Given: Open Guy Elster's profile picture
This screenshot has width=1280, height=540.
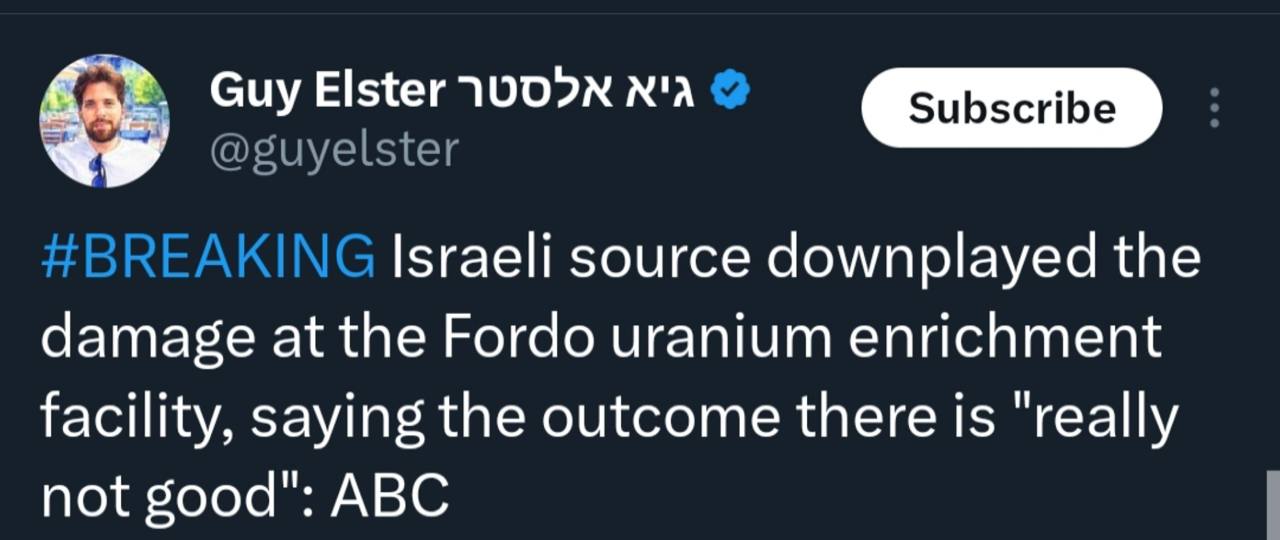Looking at the screenshot, I should click(104, 121).
